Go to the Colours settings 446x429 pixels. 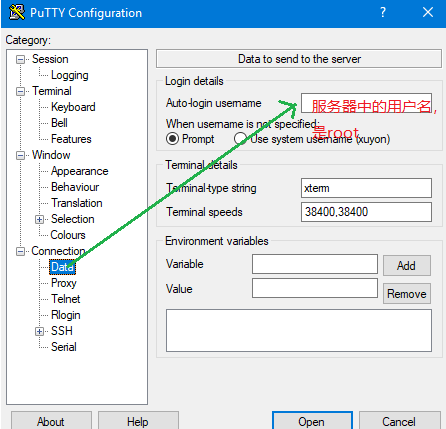[68, 235]
